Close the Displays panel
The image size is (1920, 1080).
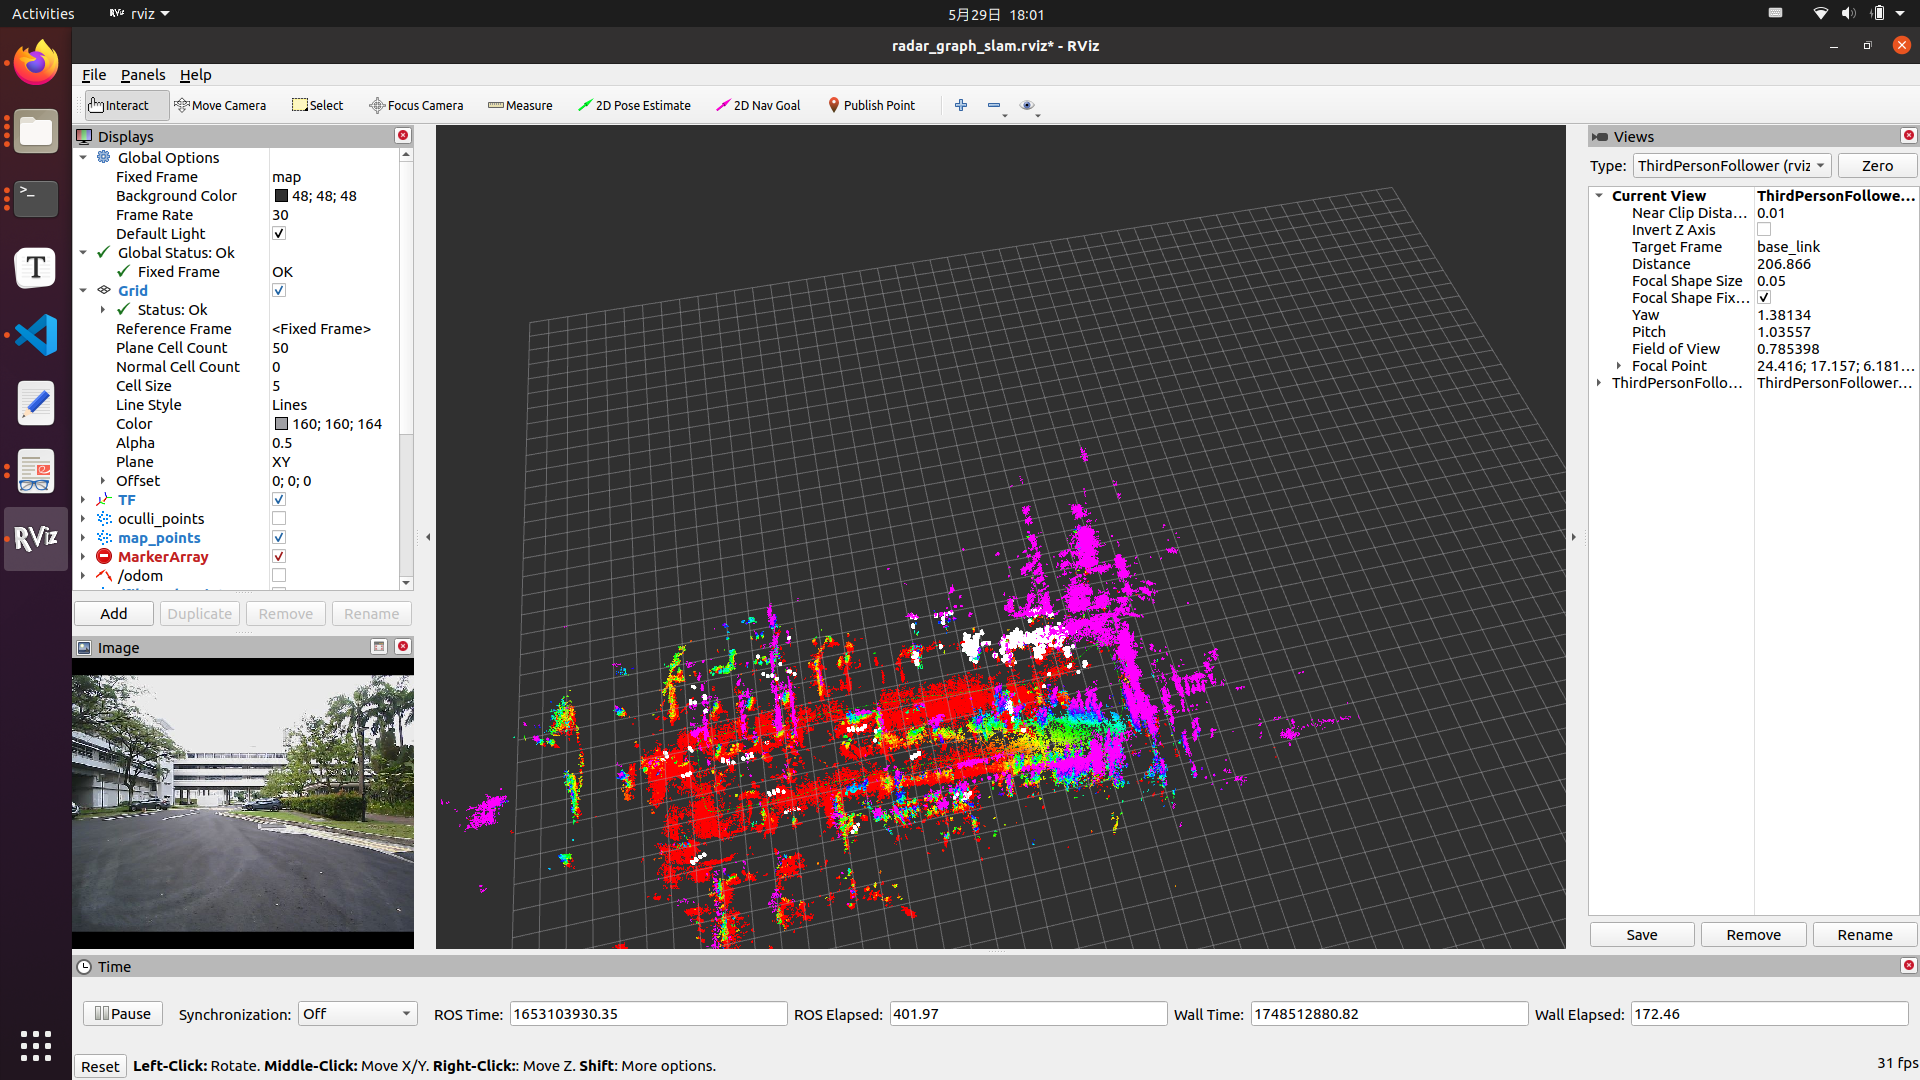click(x=403, y=136)
